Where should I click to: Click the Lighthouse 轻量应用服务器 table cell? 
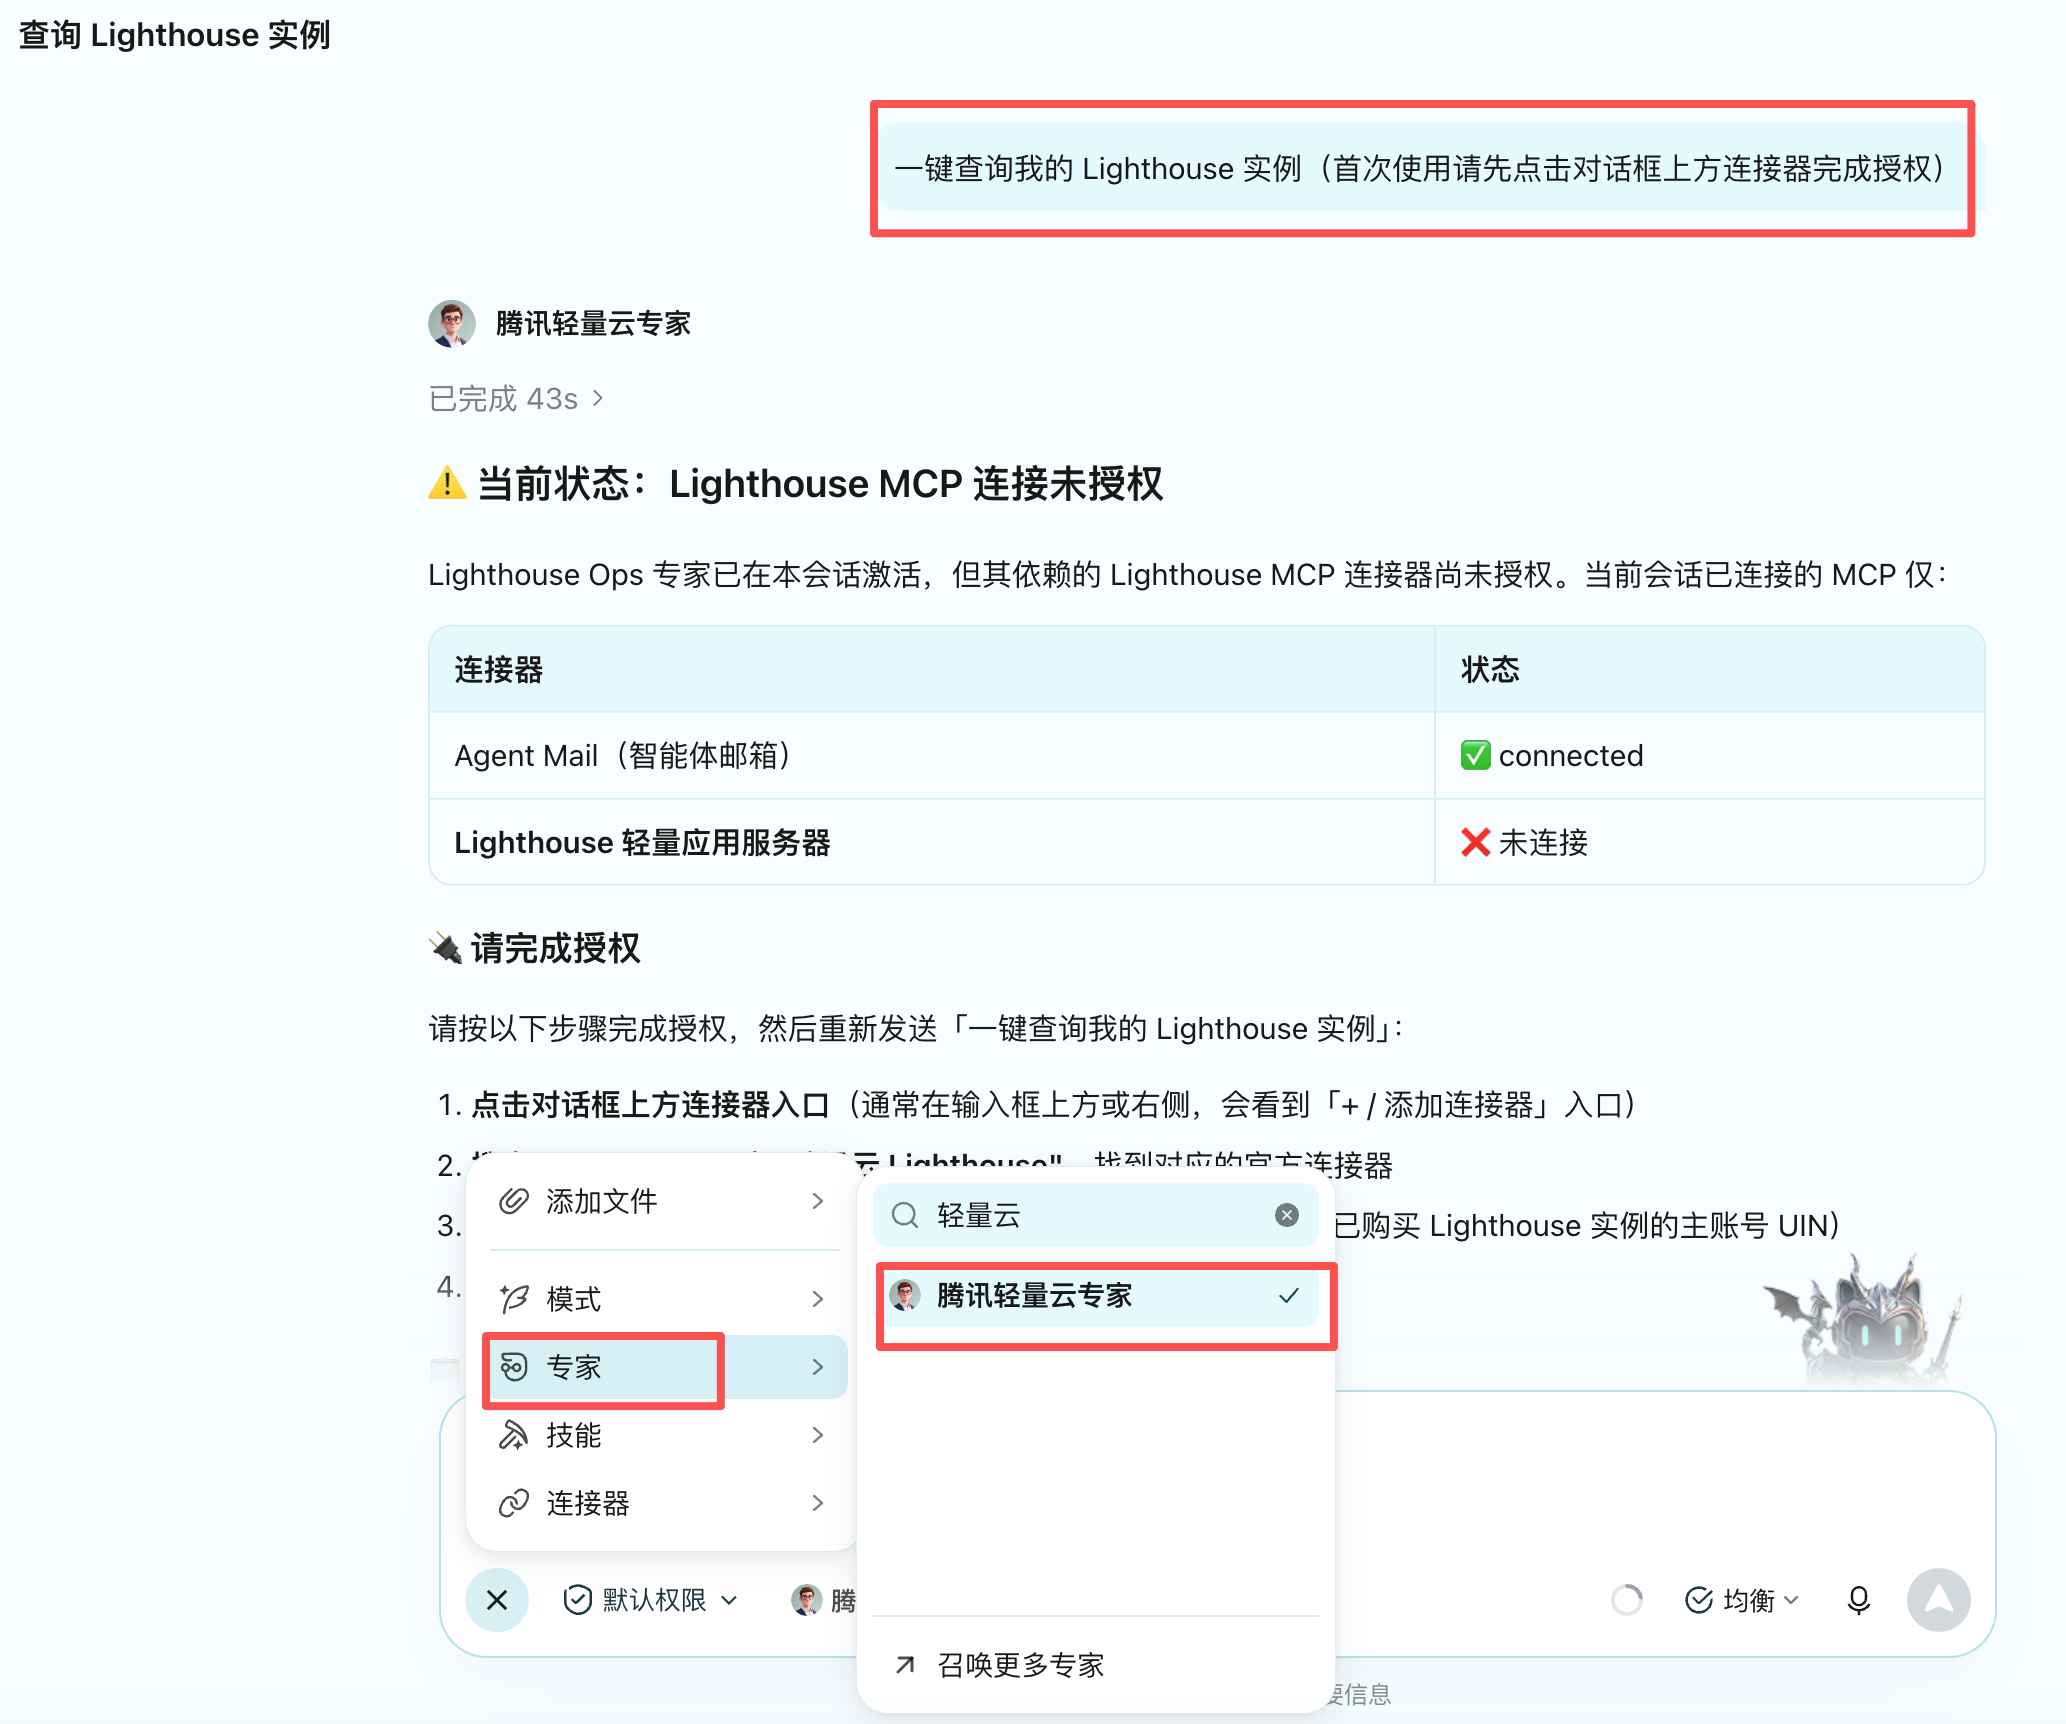pos(932,842)
